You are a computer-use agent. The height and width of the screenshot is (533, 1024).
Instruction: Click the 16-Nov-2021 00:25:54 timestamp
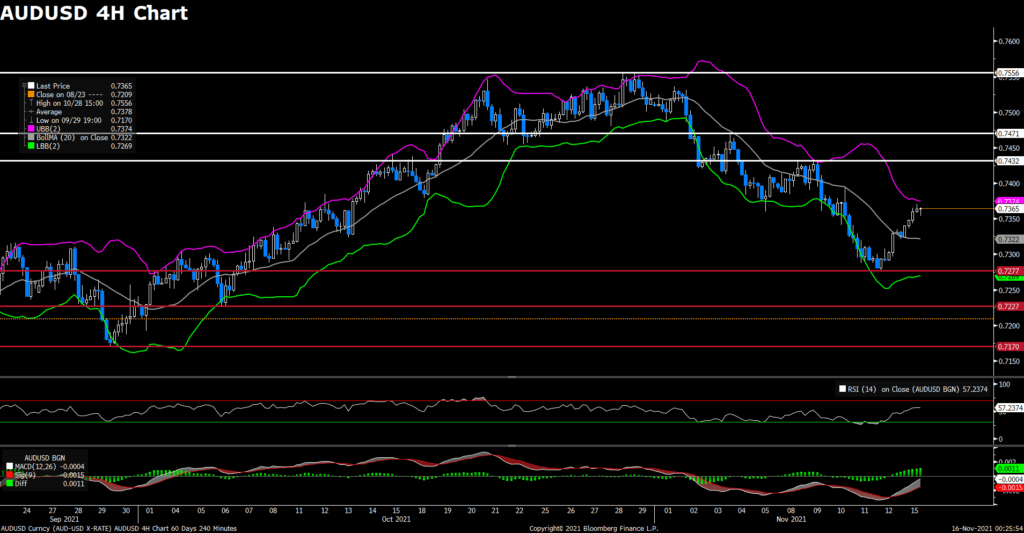click(x=987, y=528)
